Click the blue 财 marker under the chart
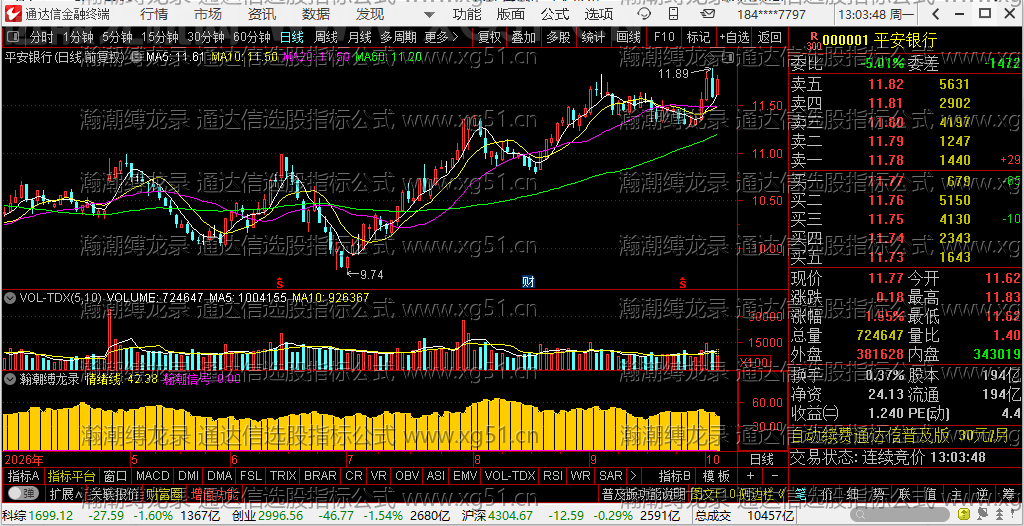The width and height of the screenshot is (1024, 526). point(529,282)
